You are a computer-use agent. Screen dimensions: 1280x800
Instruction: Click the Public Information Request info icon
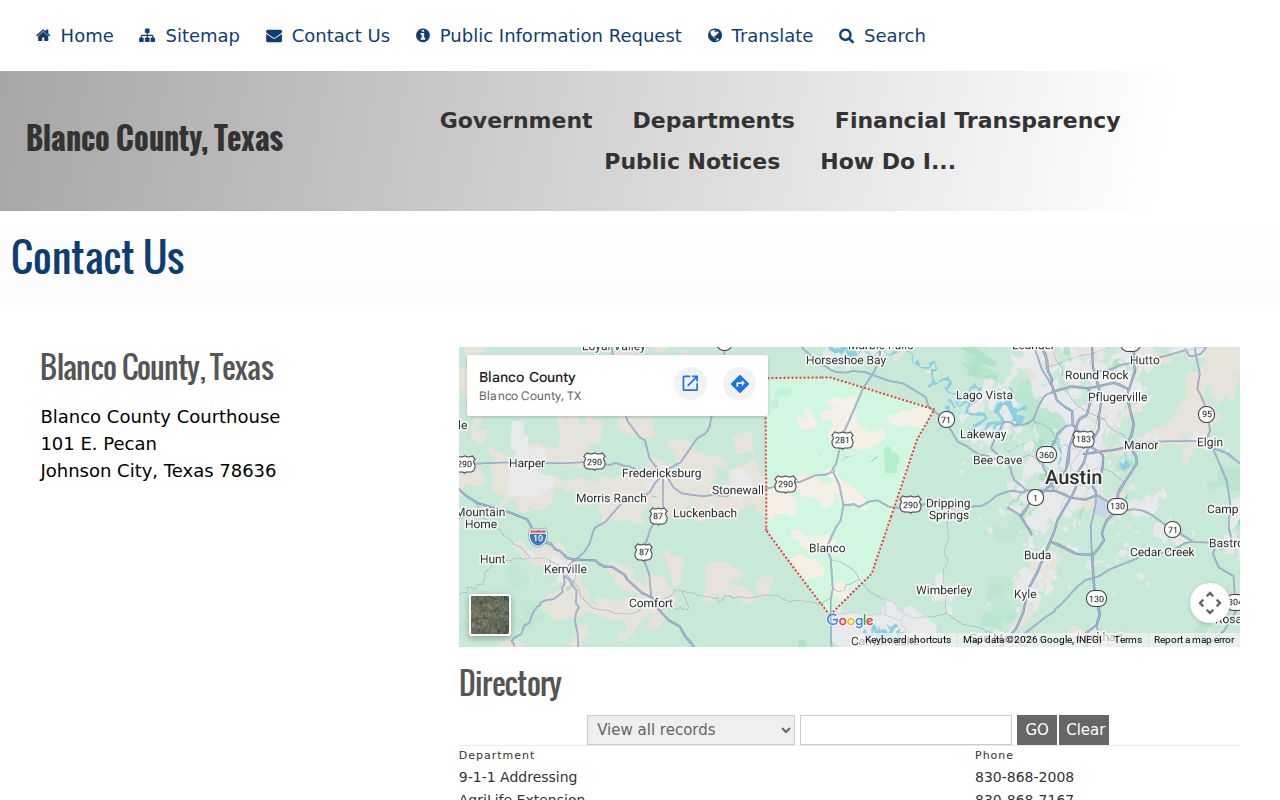click(423, 36)
